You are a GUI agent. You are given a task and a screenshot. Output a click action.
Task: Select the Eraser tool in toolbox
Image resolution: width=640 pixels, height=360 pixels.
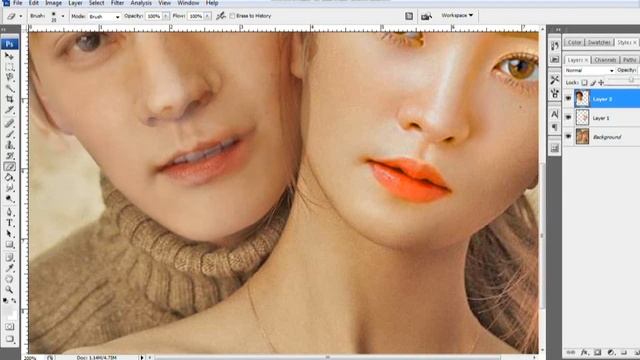tap(9, 167)
